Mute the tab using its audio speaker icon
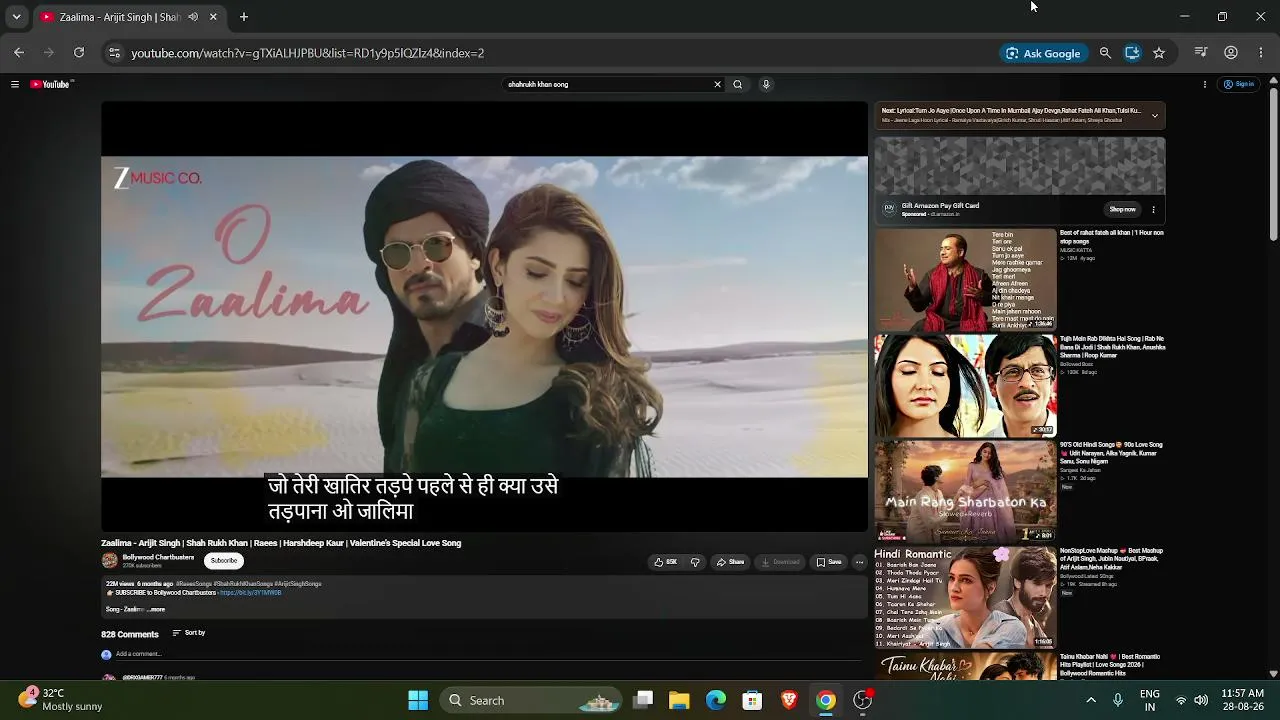 point(193,17)
